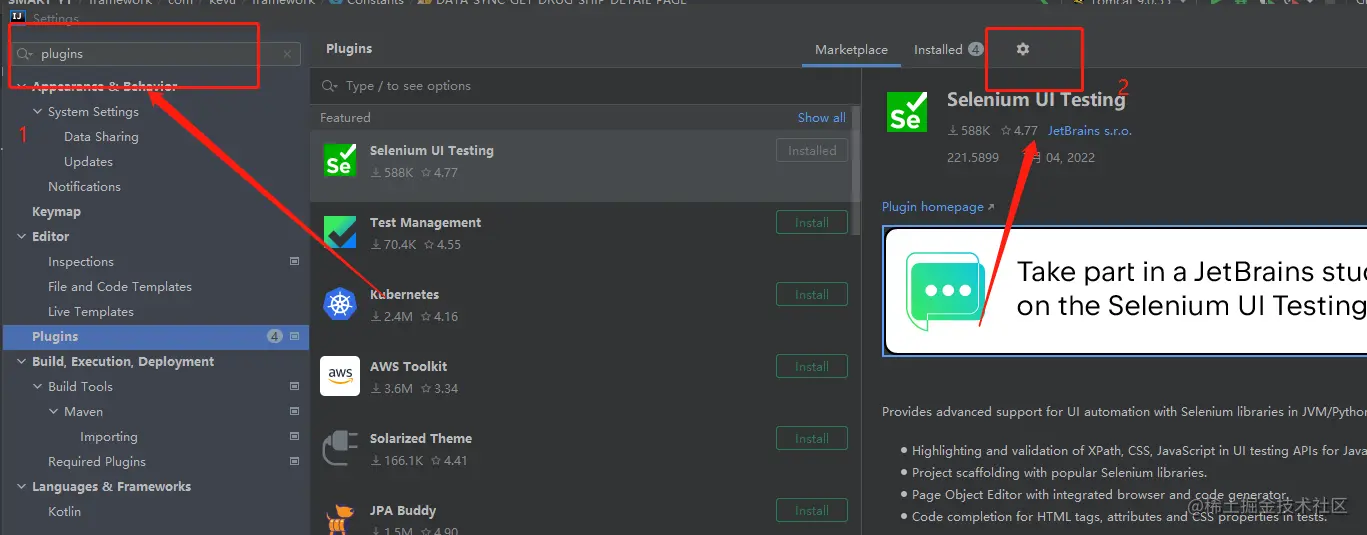Image resolution: width=1367 pixels, height=535 pixels.
Task: Select the AWS Toolkit plugin name
Action: coord(408,367)
